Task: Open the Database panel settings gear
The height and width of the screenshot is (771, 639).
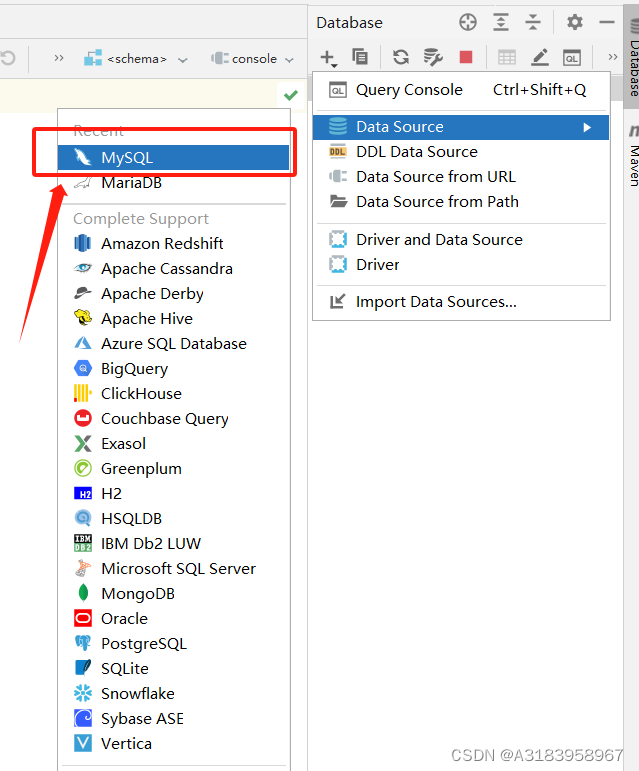Action: 575,22
